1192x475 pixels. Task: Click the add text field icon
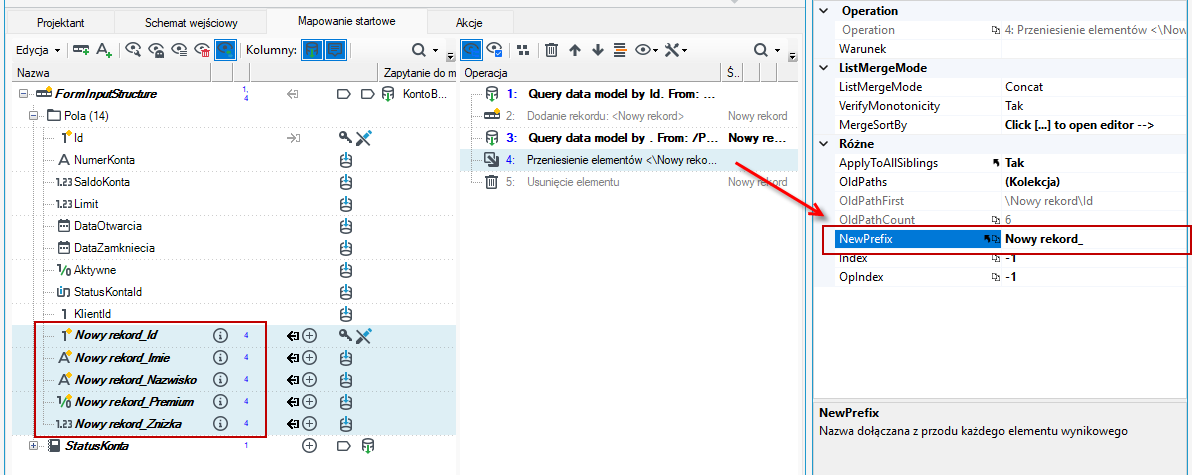105,50
